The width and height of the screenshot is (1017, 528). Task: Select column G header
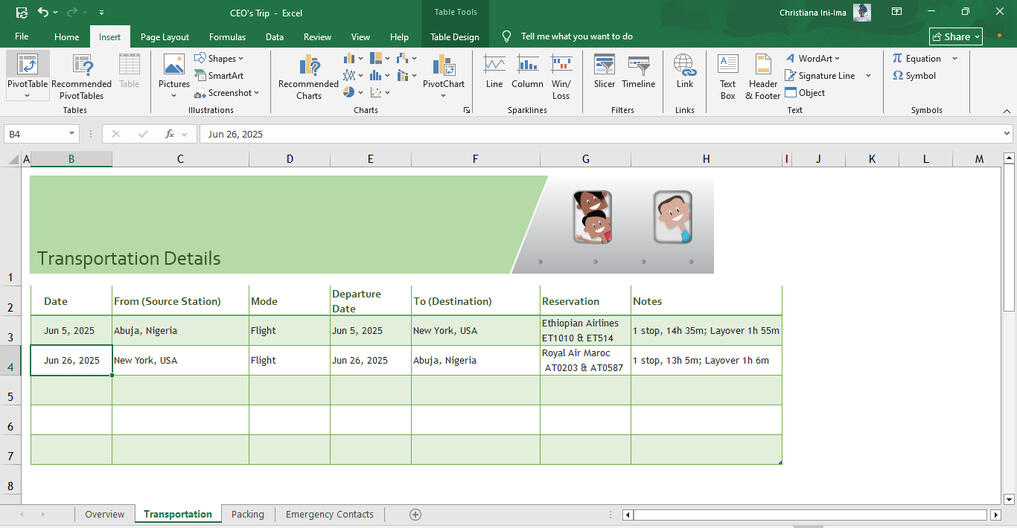click(585, 159)
